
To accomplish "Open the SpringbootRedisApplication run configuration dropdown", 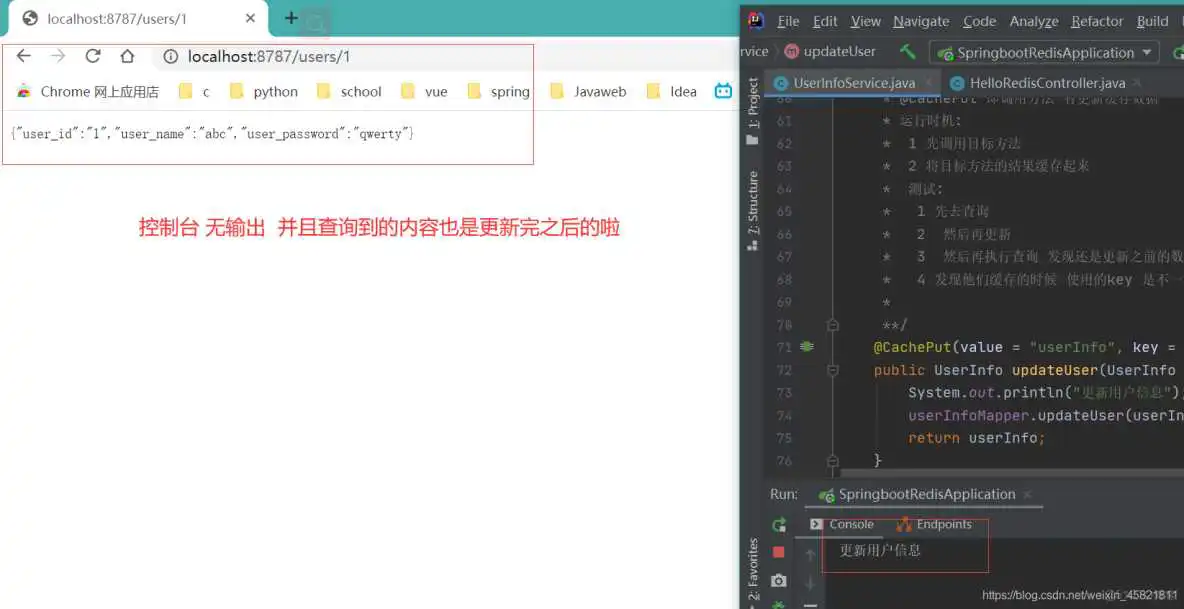I will point(1043,52).
